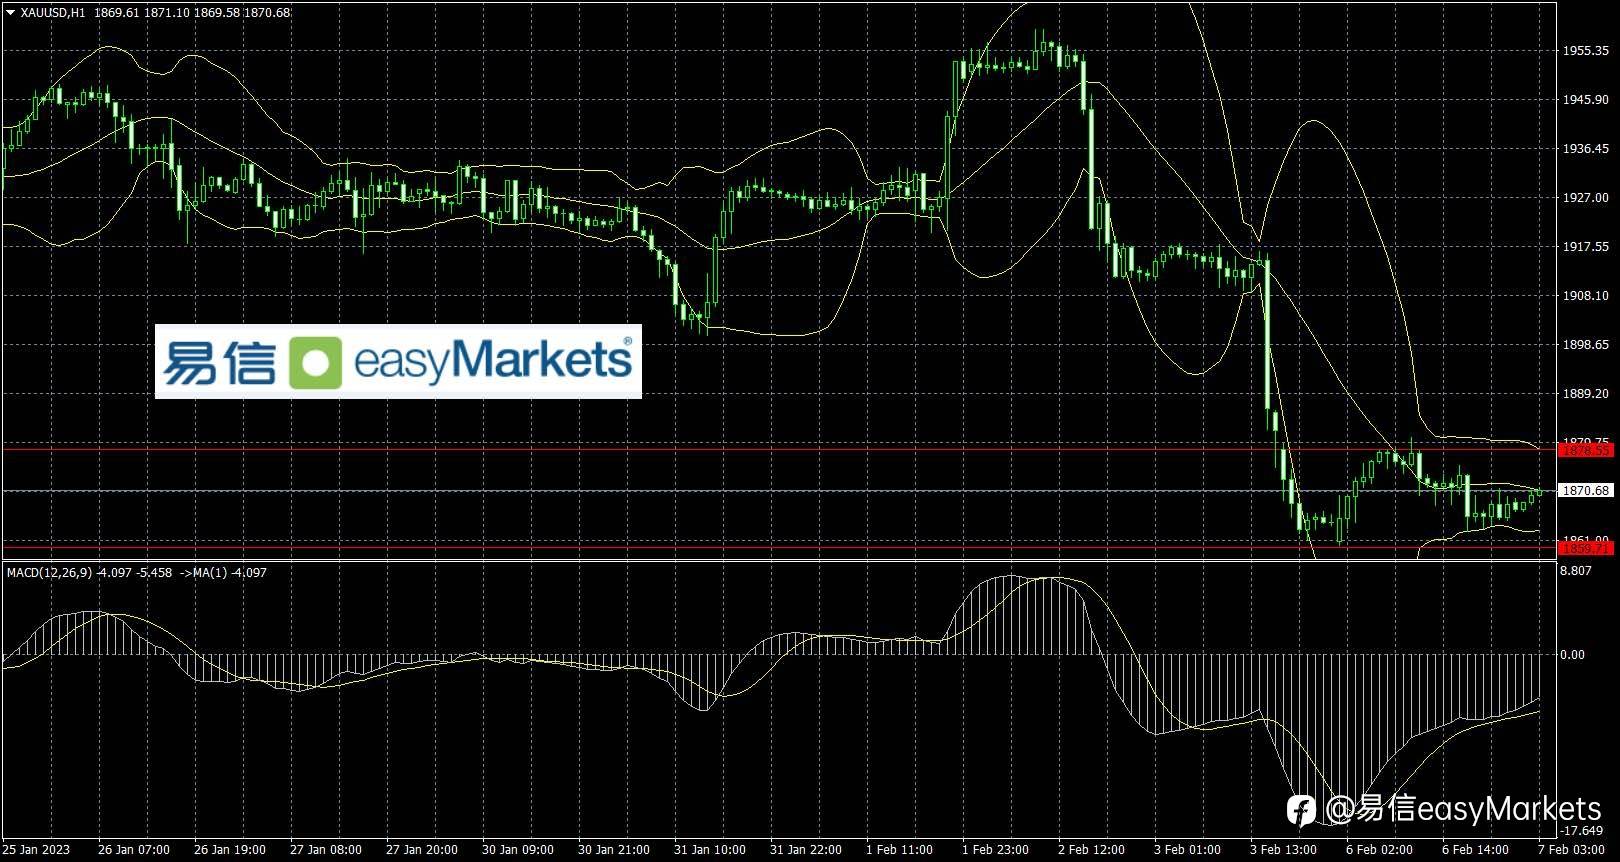The width and height of the screenshot is (1620, 862).
Task: Click the 1945.90 price axis label
Action: [x=1587, y=100]
